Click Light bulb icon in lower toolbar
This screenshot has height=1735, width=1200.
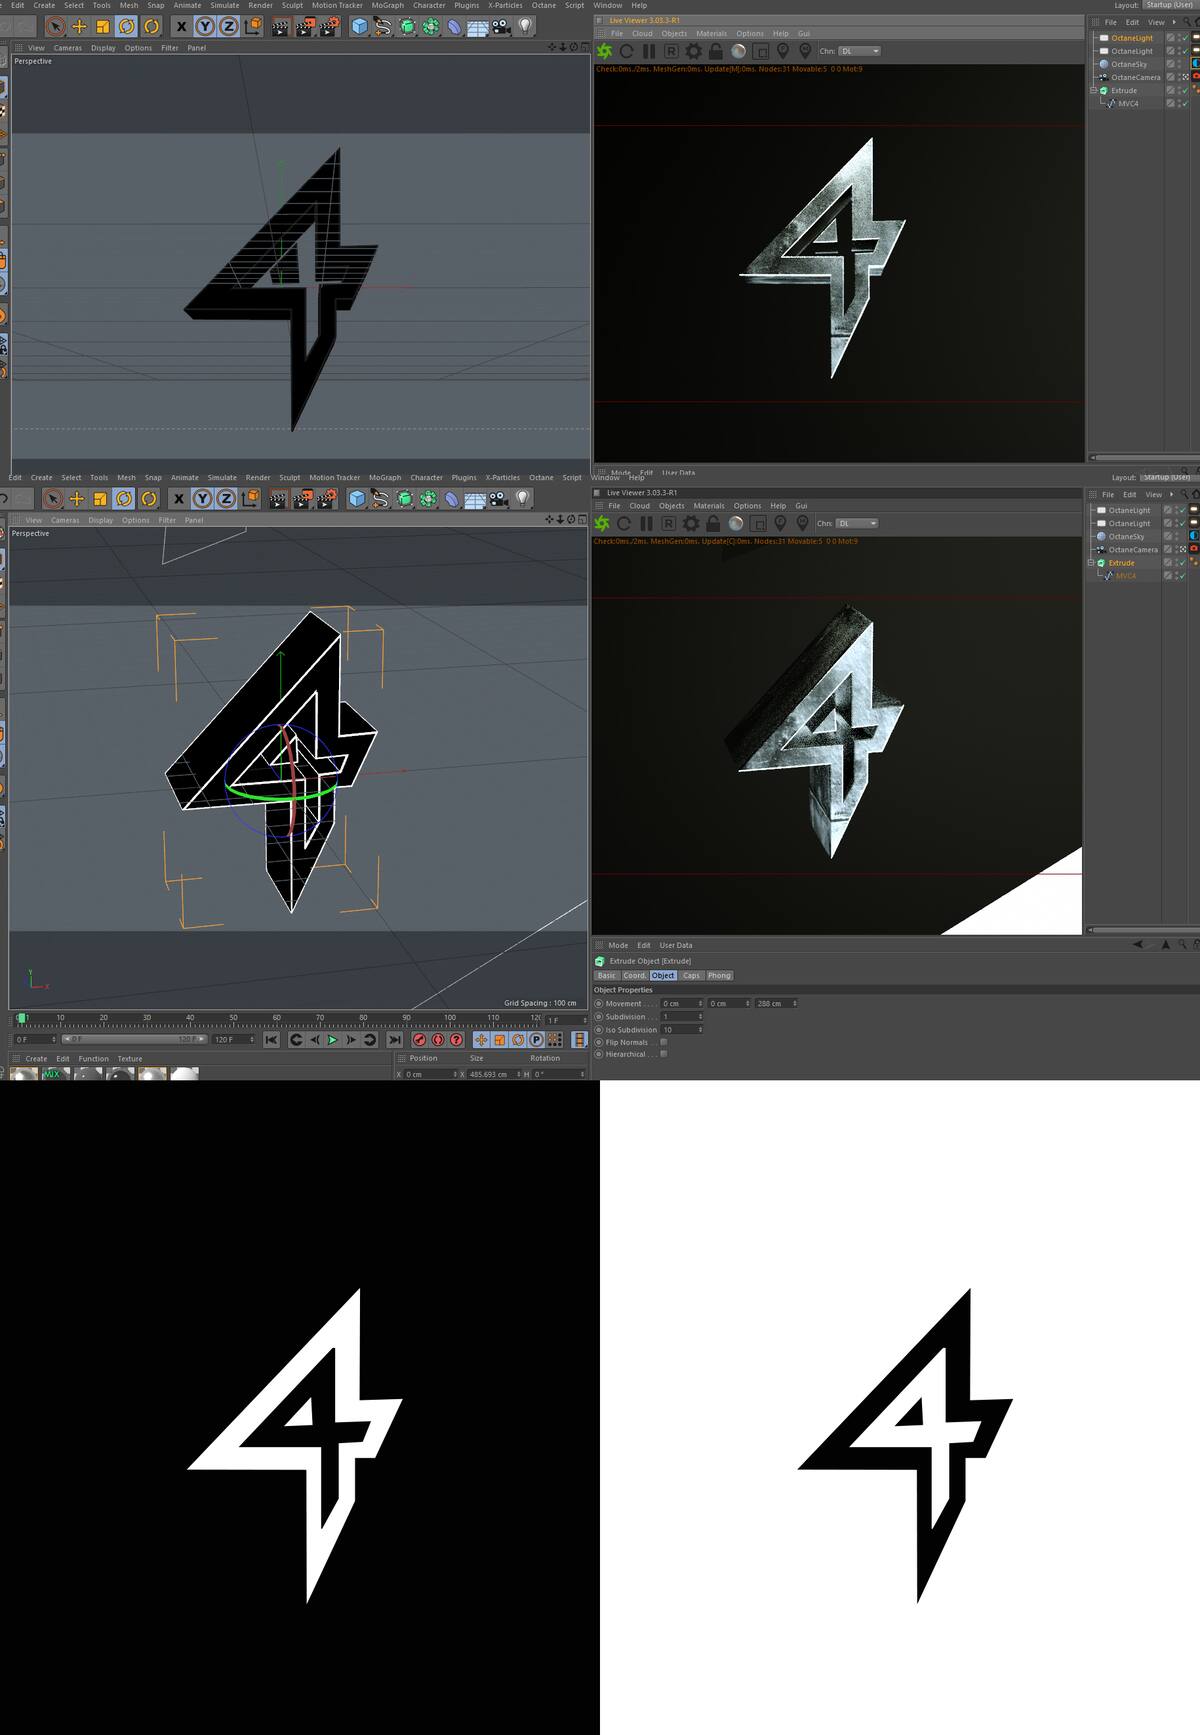point(523,498)
